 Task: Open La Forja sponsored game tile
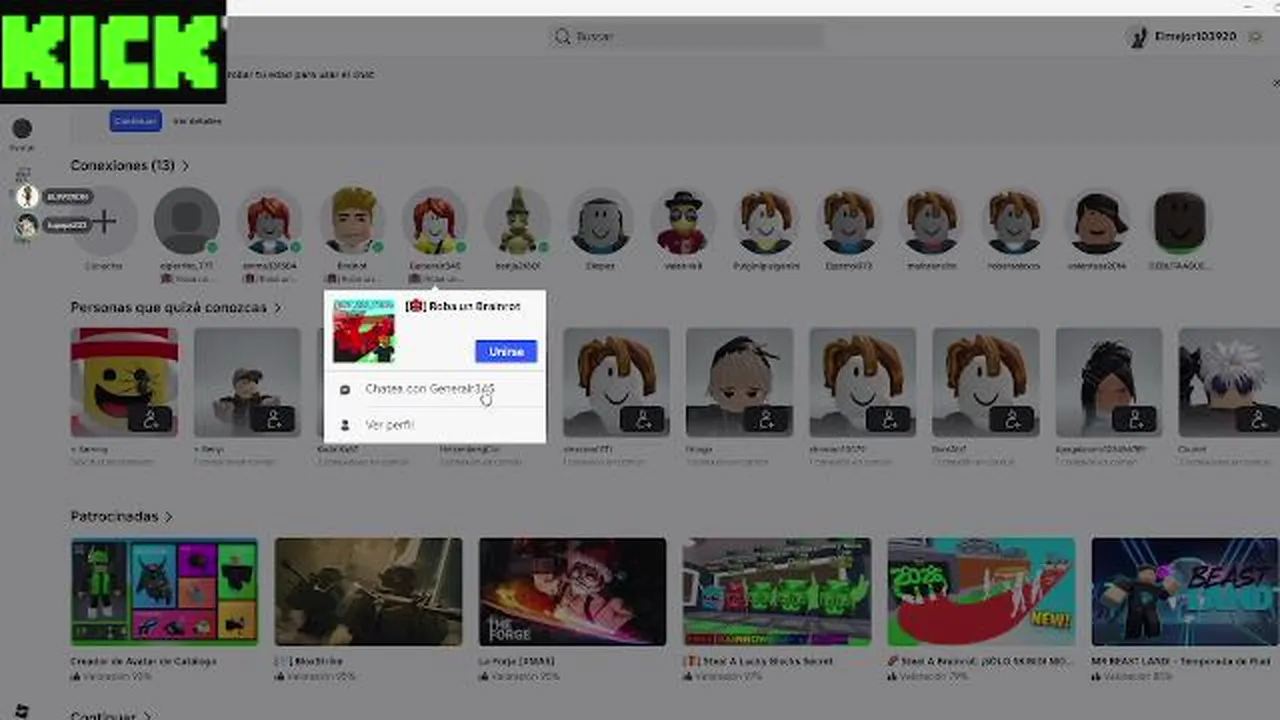572,592
